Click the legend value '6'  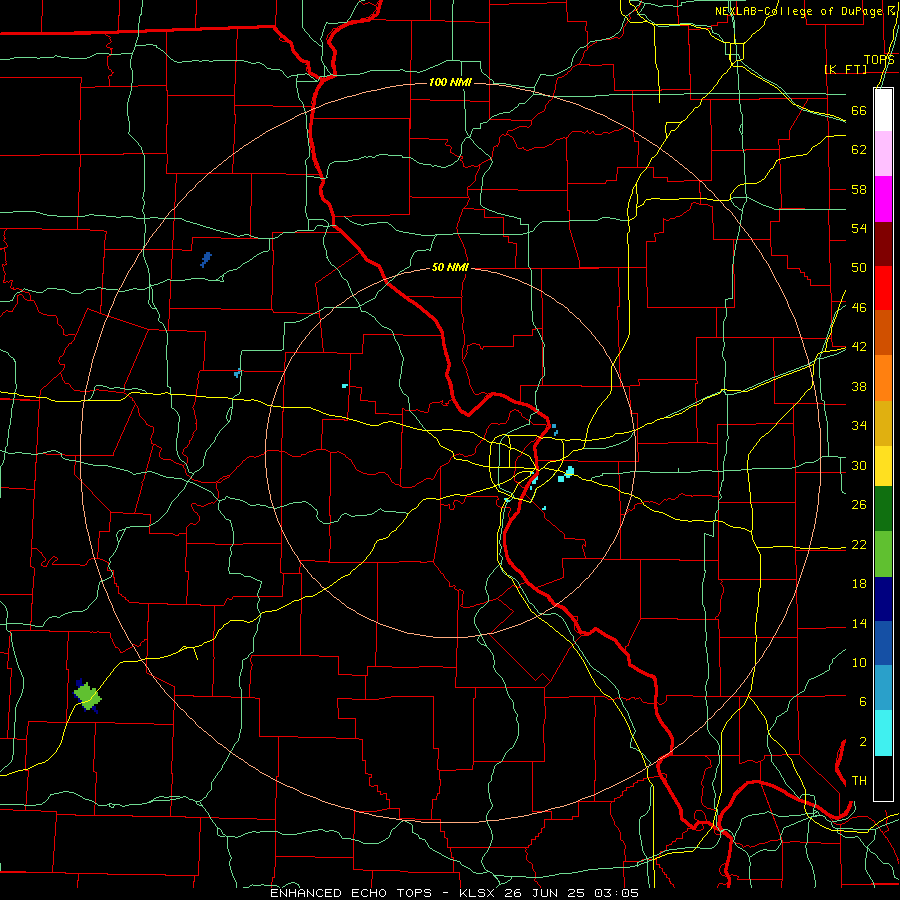tap(862, 702)
